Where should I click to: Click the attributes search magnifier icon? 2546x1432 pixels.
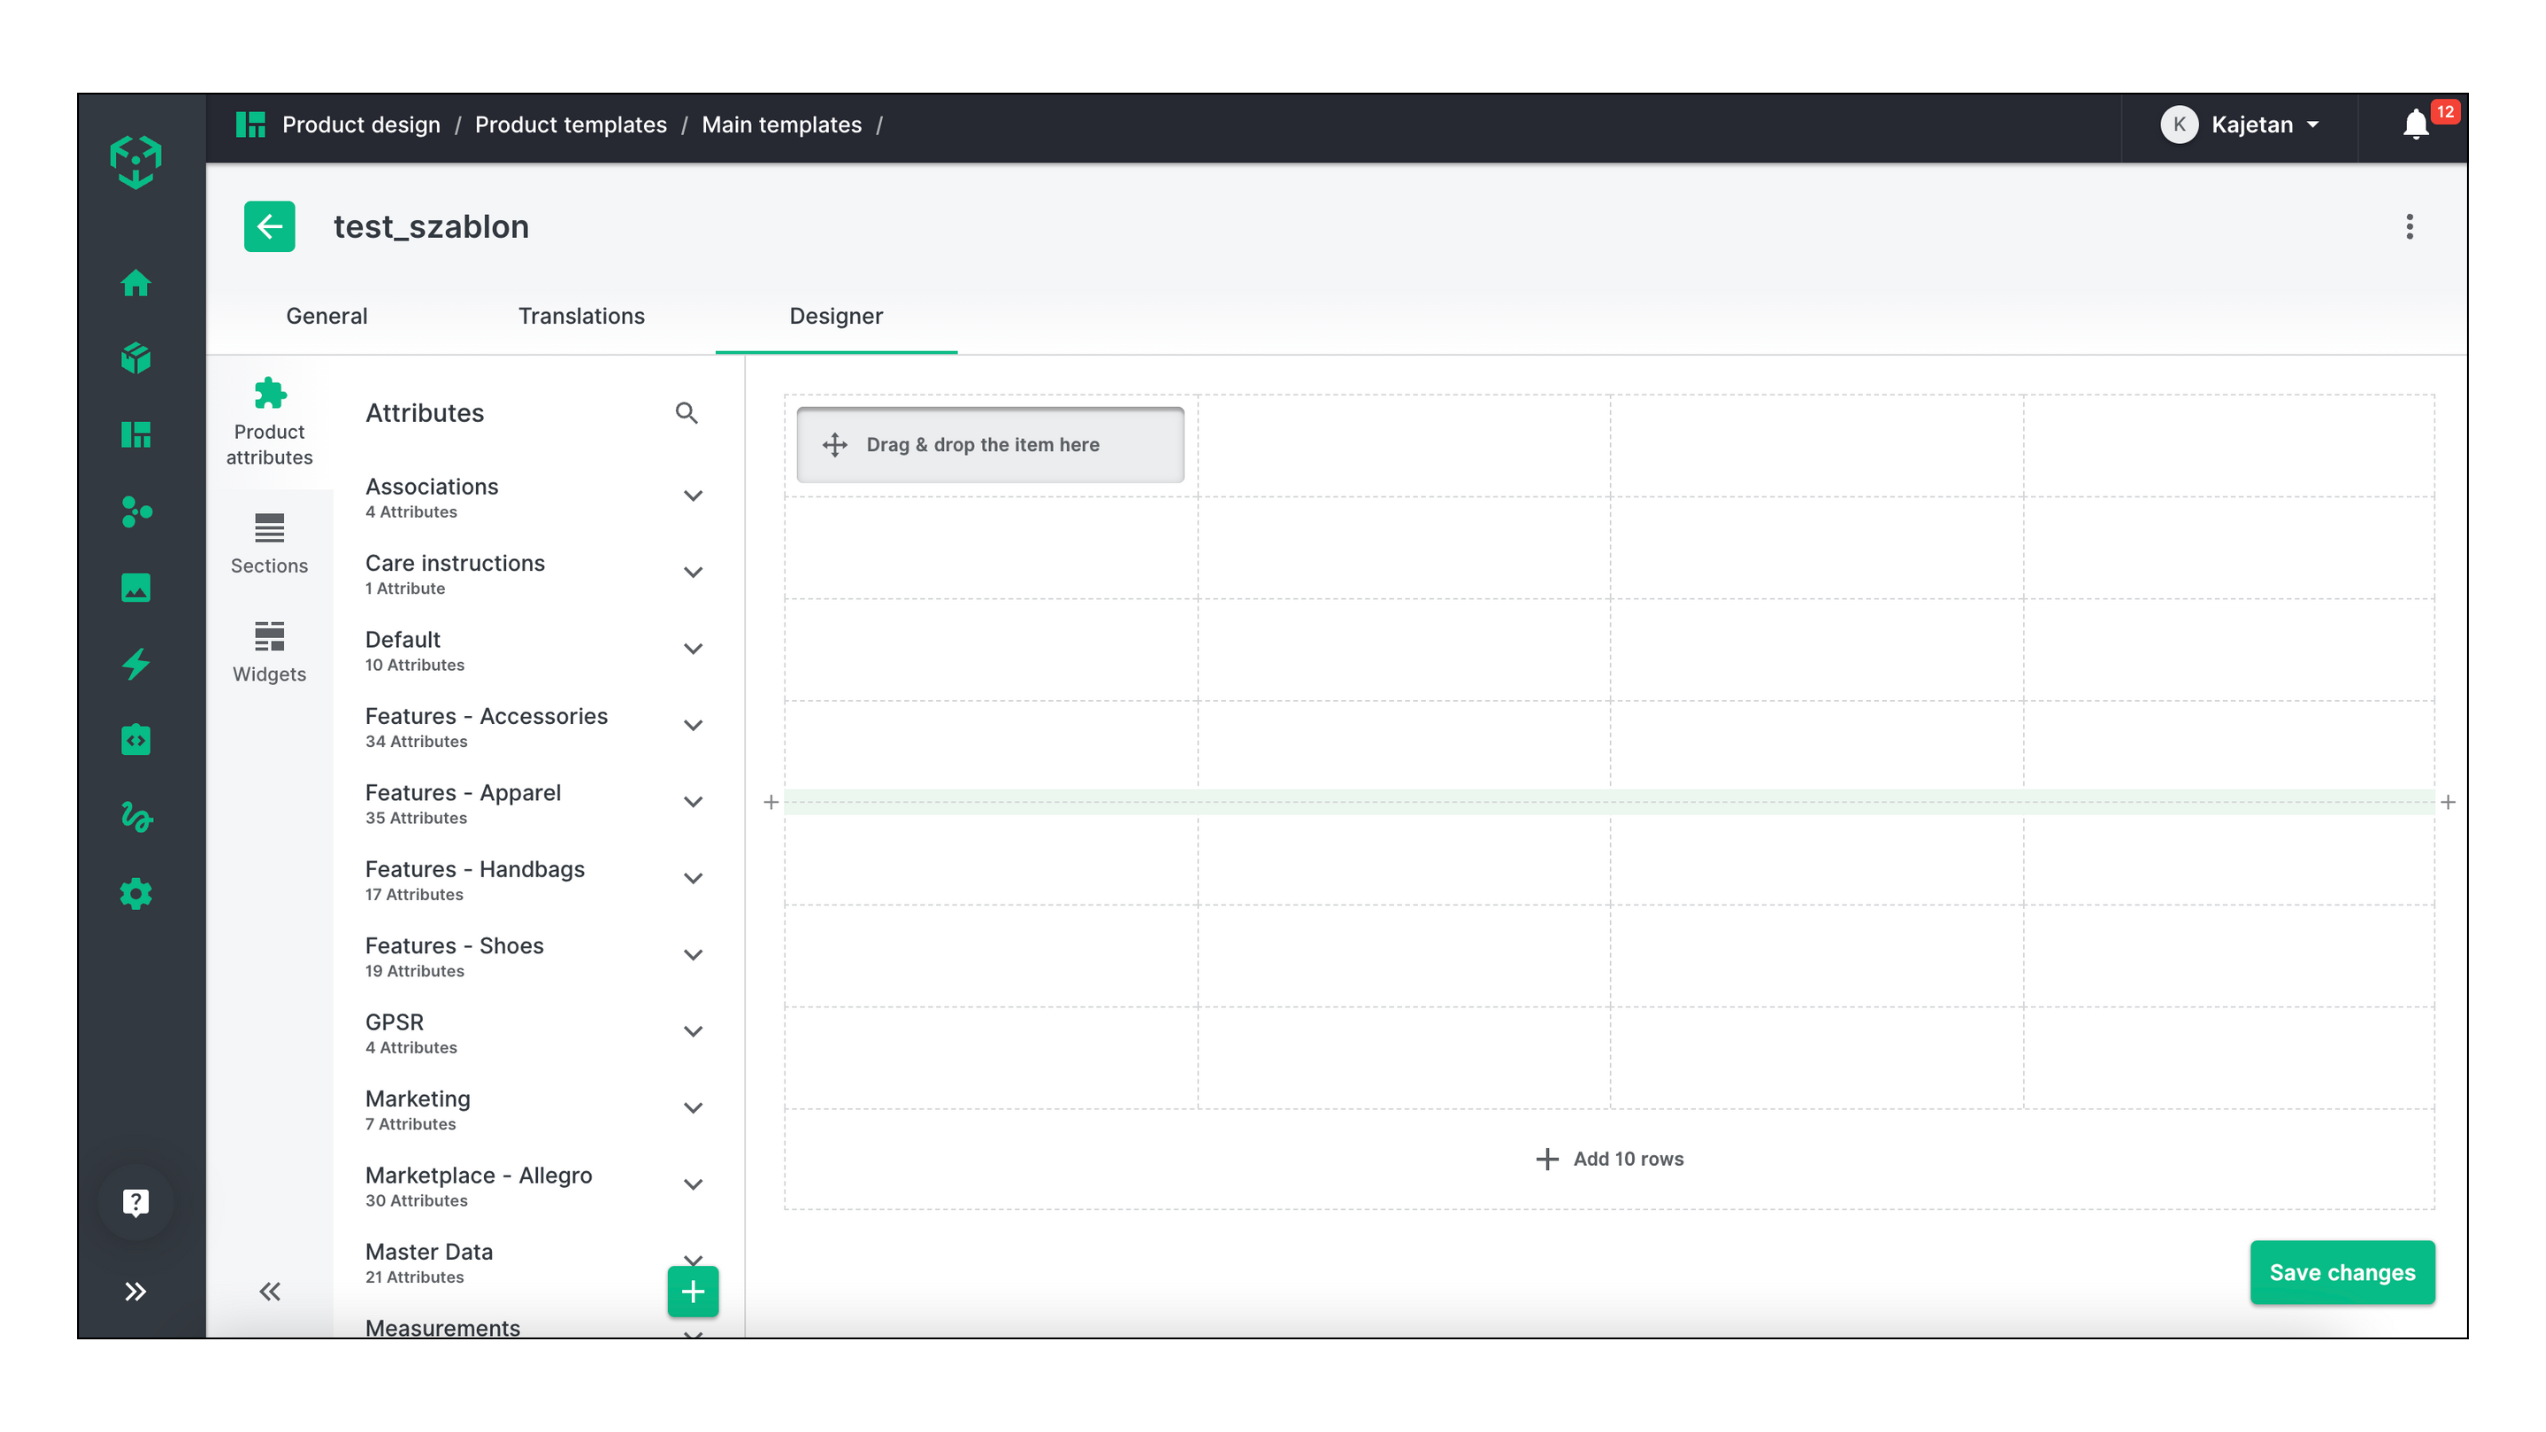[686, 413]
